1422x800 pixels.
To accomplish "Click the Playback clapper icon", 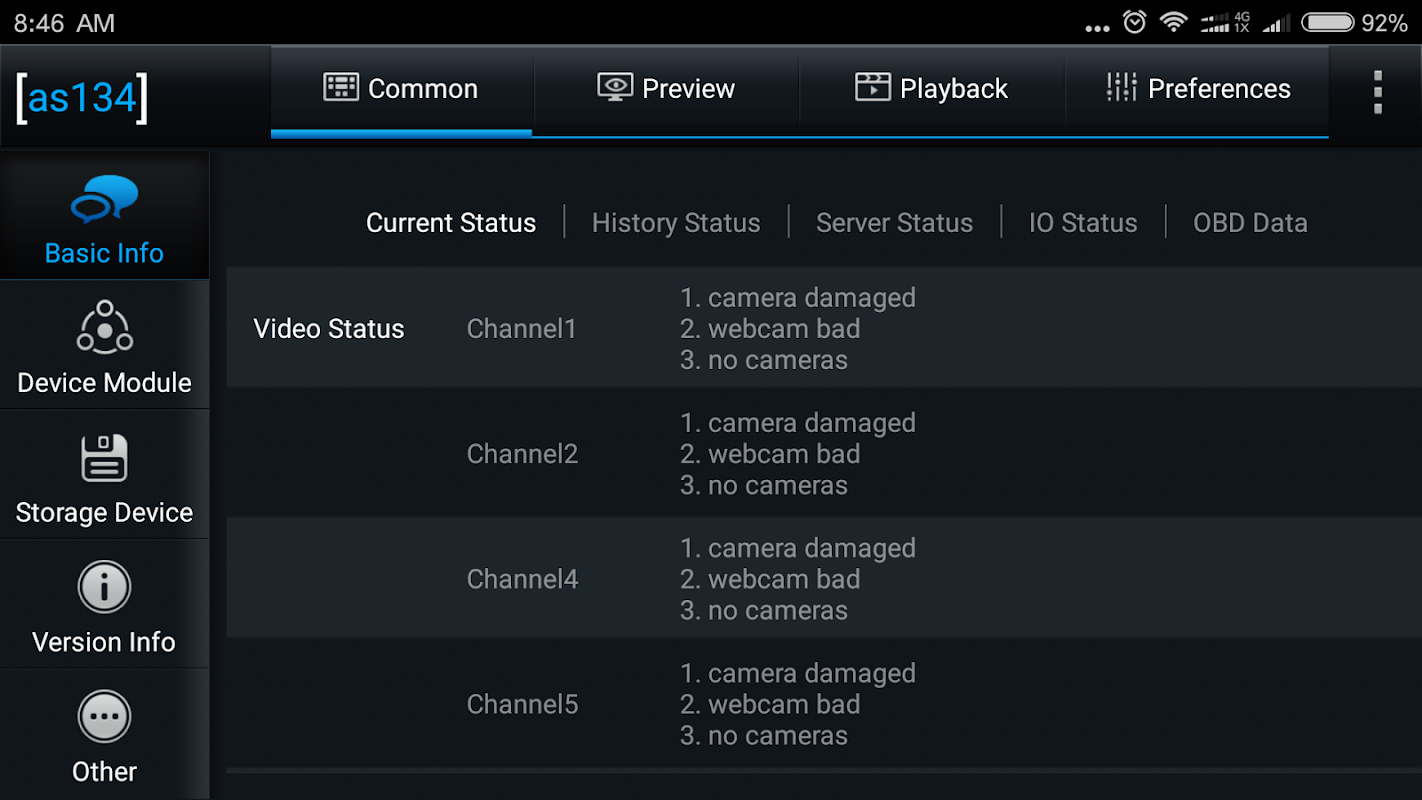I will (872, 87).
